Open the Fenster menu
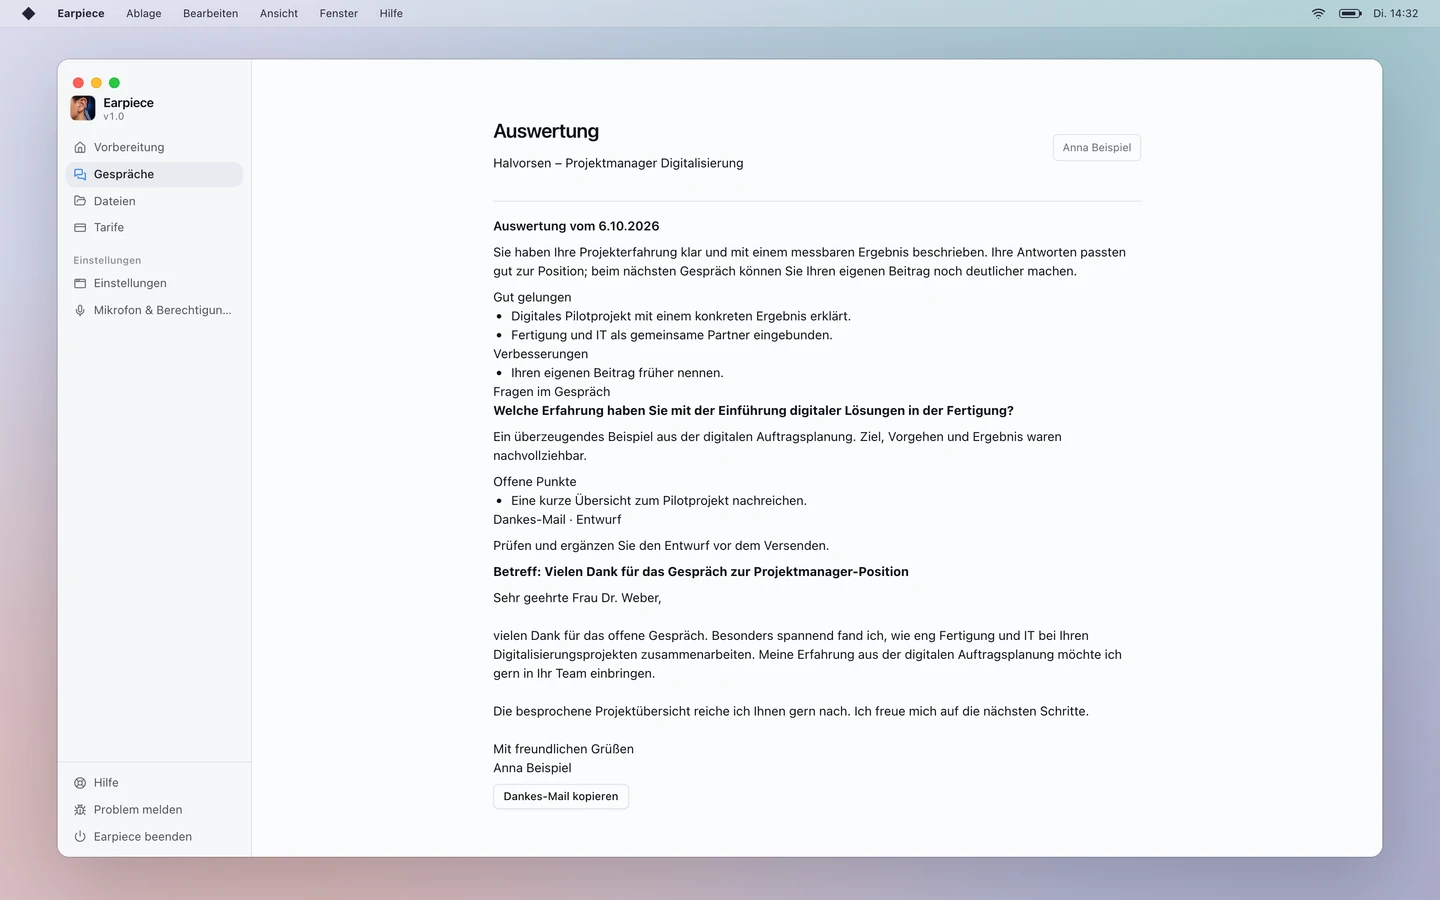The image size is (1440, 900). pos(339,13)
